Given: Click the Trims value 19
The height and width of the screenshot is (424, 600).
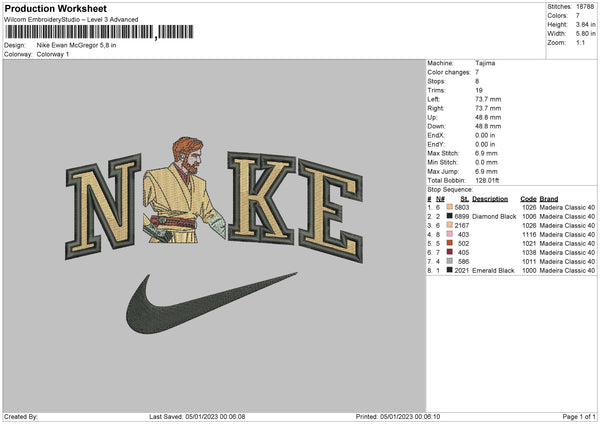Looking at the screenshot, I should point(479,90).
